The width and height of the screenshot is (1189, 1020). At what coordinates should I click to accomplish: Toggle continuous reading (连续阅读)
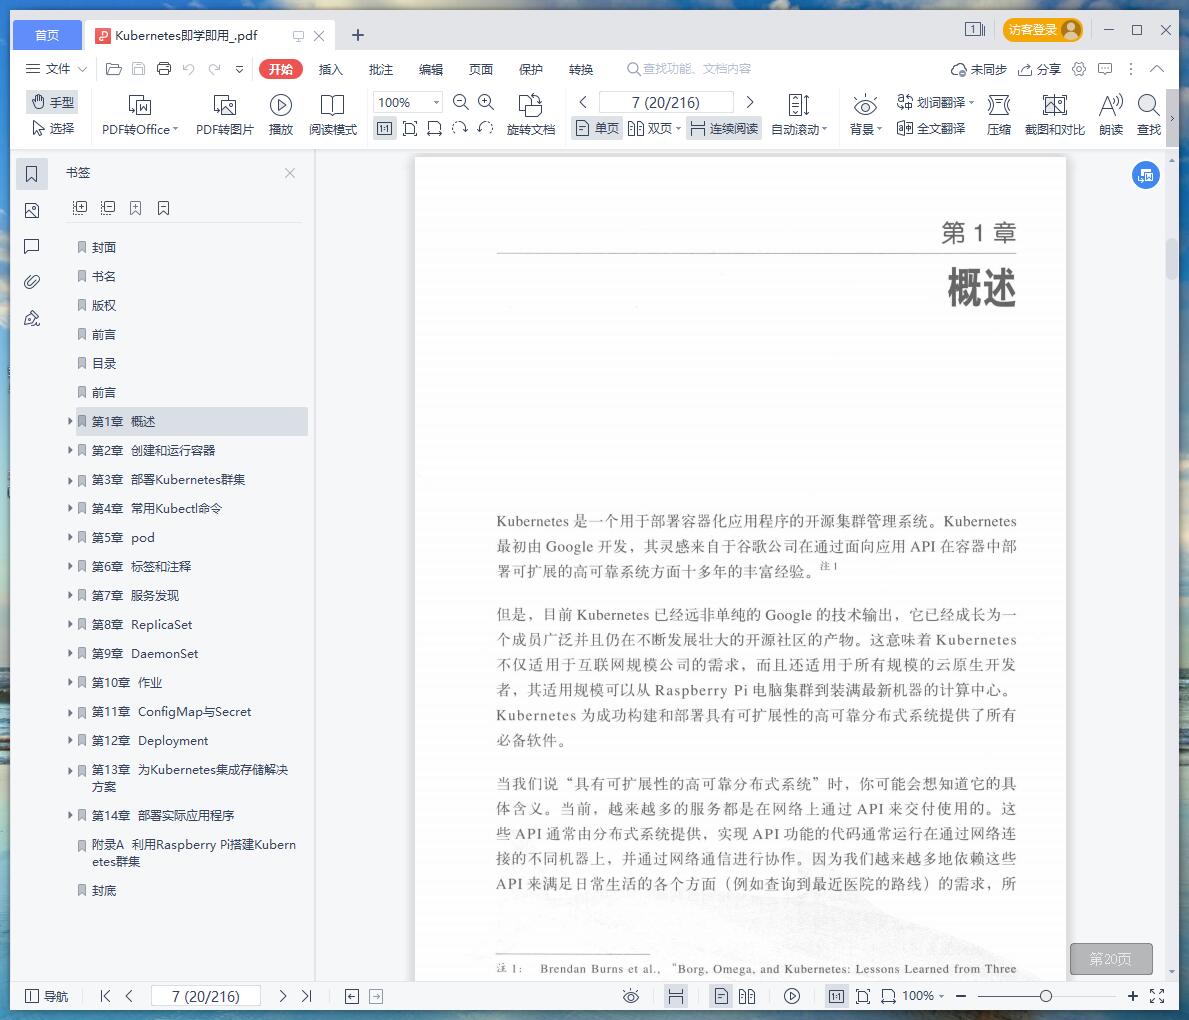(x=724, y=129)
